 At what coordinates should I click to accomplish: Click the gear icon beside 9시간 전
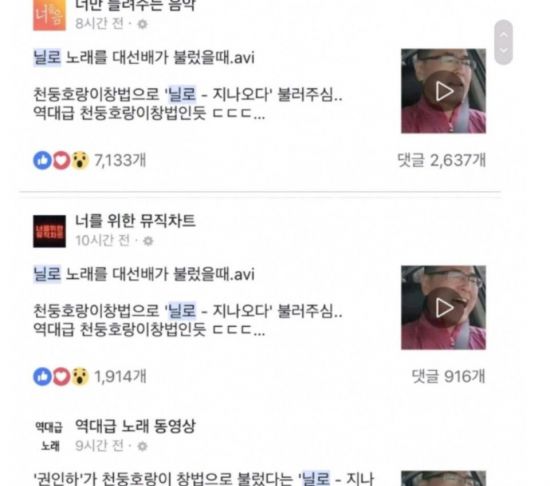[142, 446]
